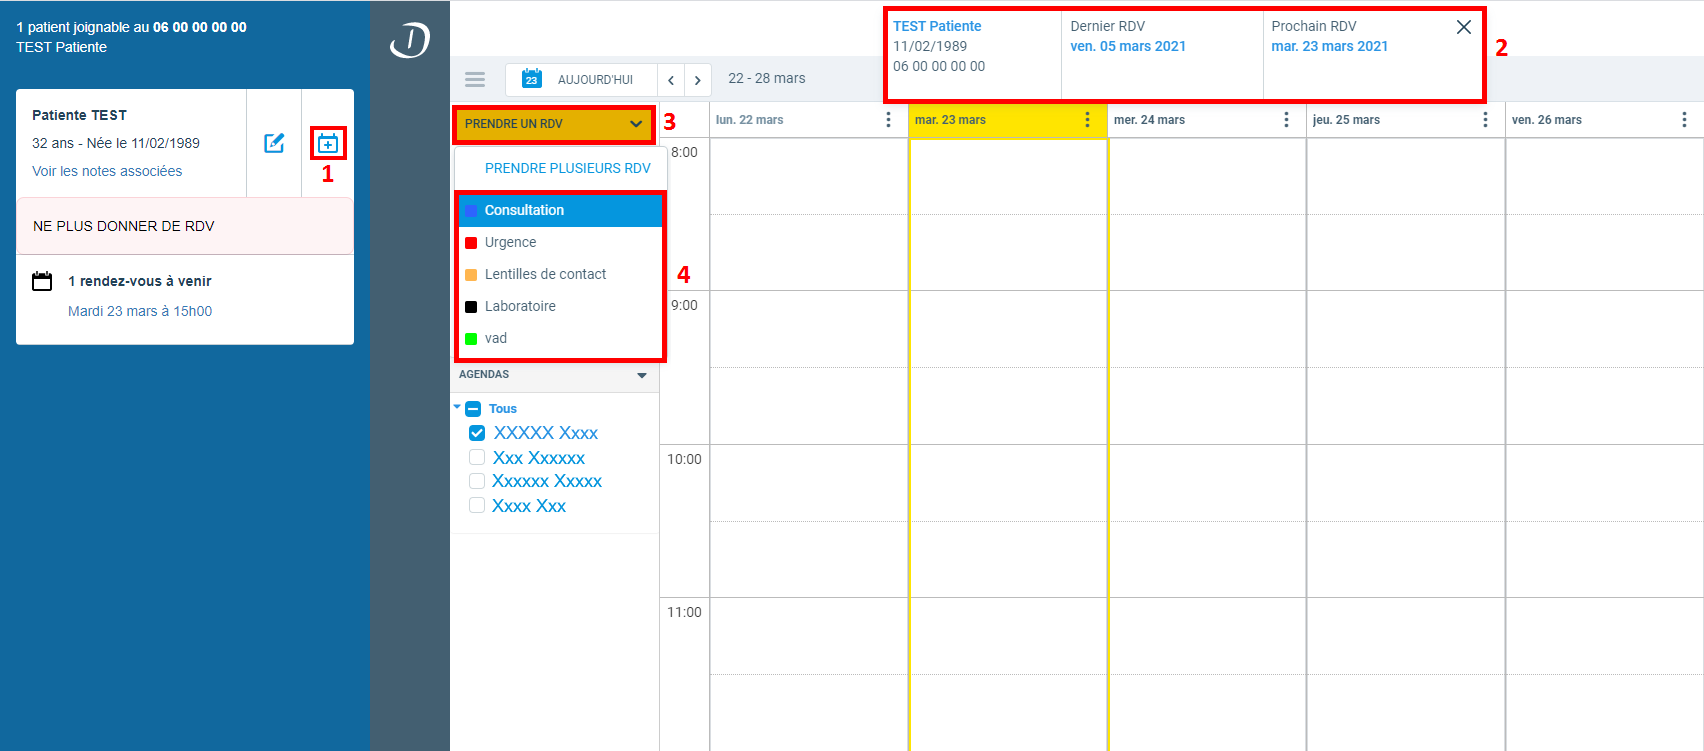Open options menu for jeu. 25 mars
1704x751 pixels.
[1485, 120]
